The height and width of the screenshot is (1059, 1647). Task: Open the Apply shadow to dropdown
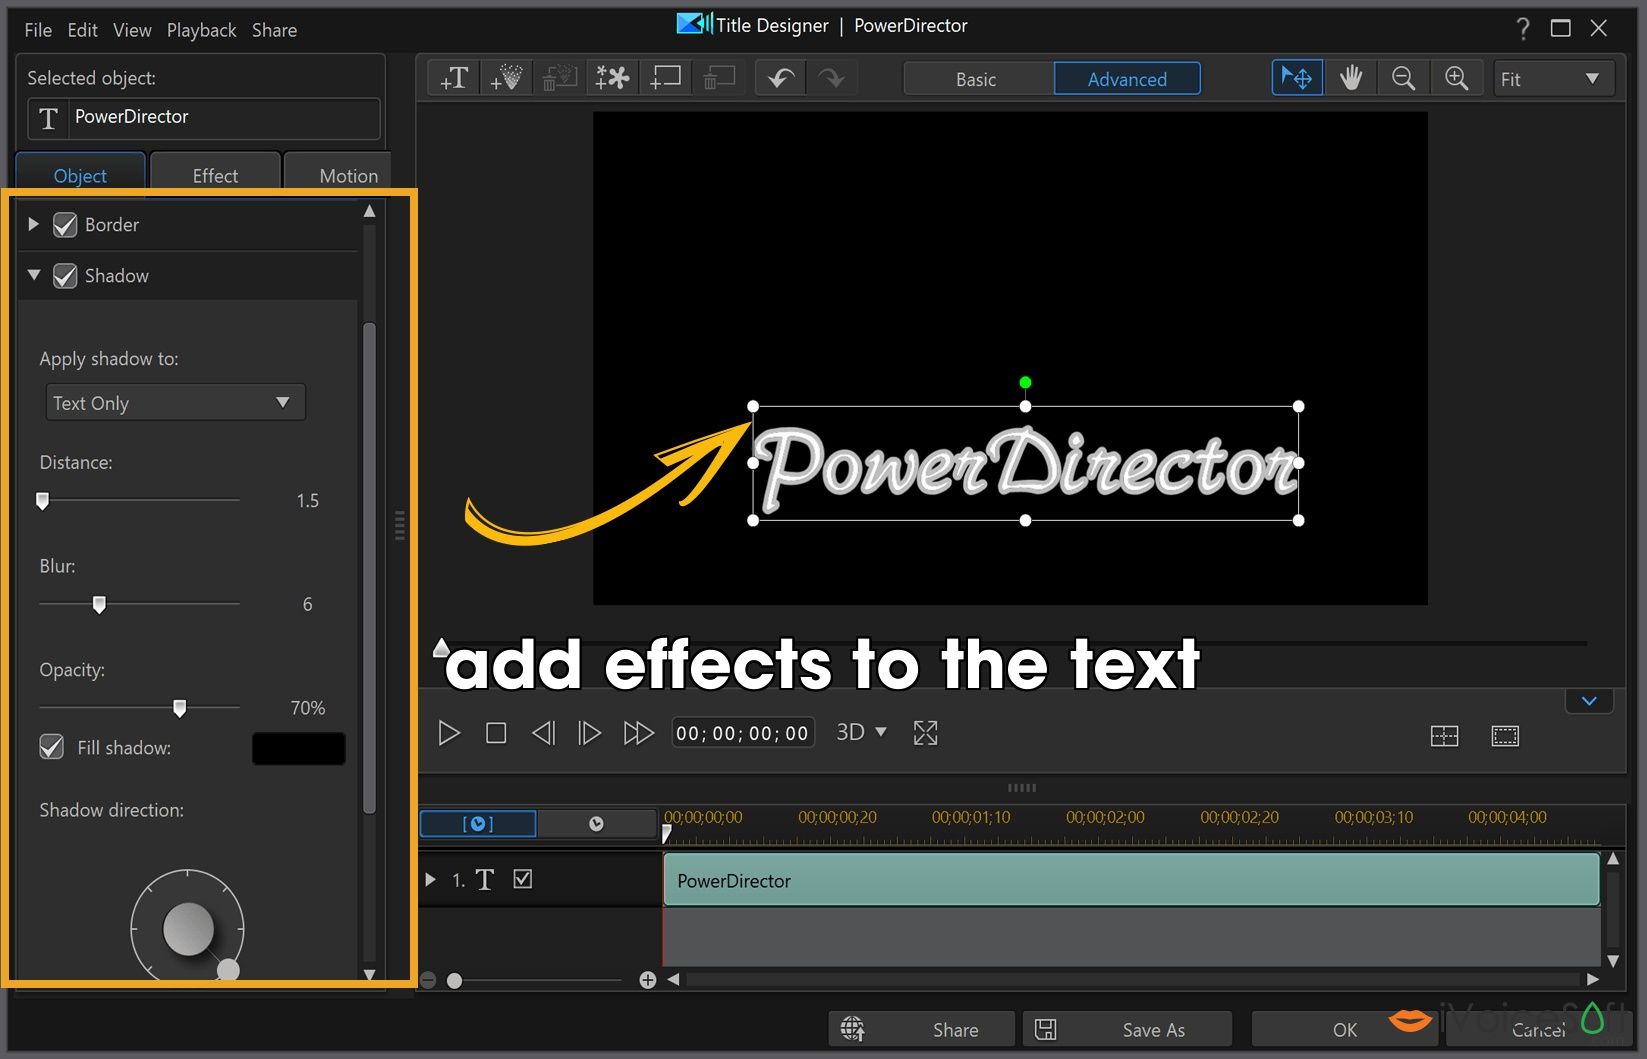click(x=175, y=403)
